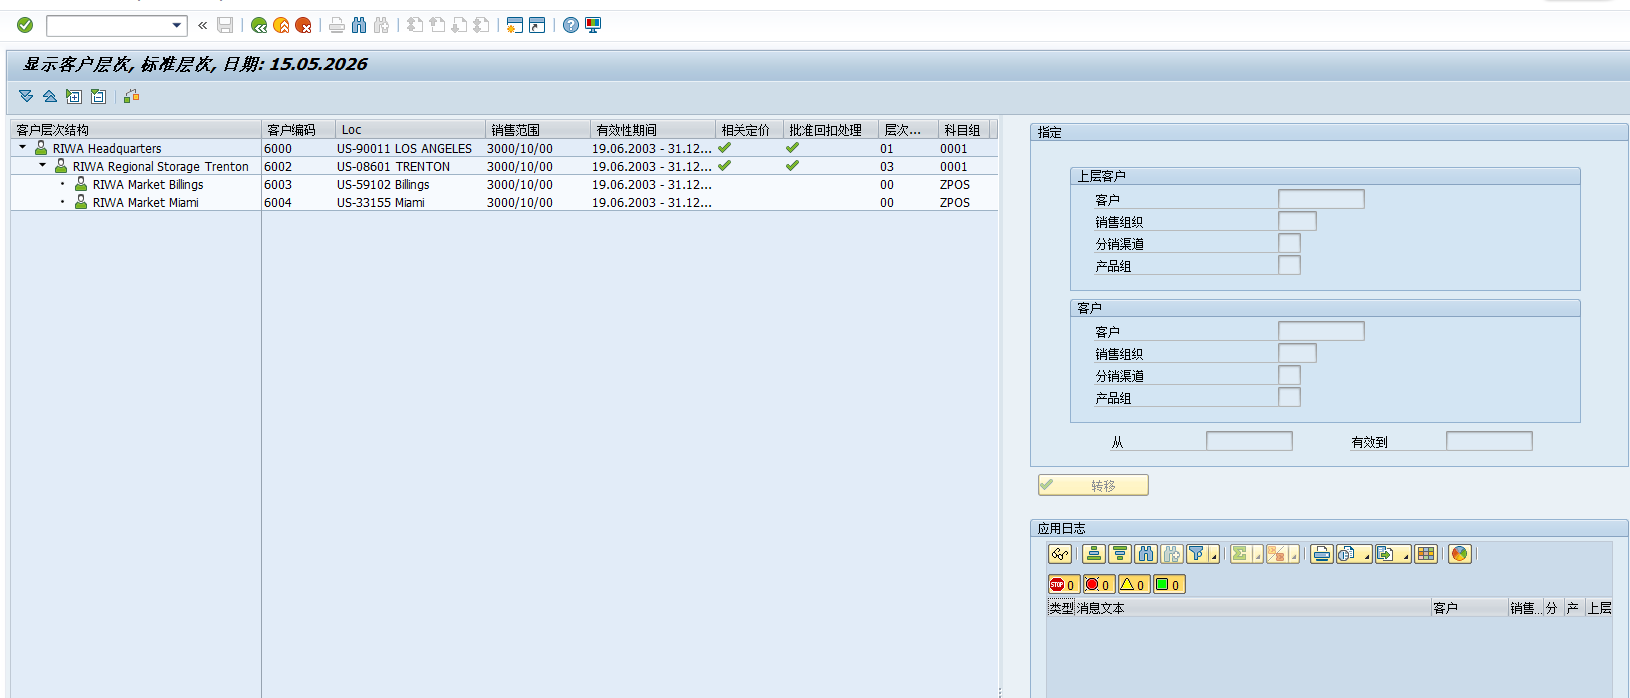Open the filter dropdown arrow in log toolbar

(1214, 556)
